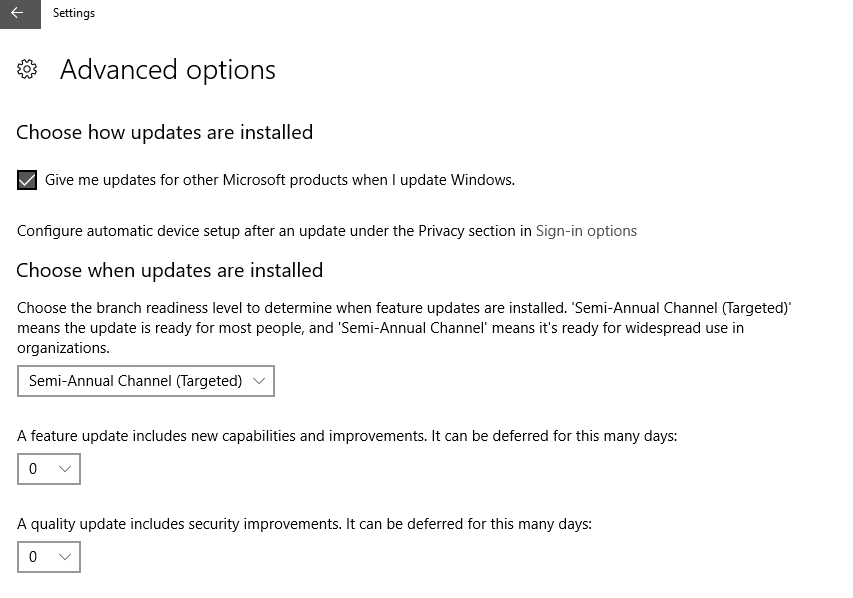Click the Advanced options page title
Viewport: 853px width, 598px height.
pos(168,70)
